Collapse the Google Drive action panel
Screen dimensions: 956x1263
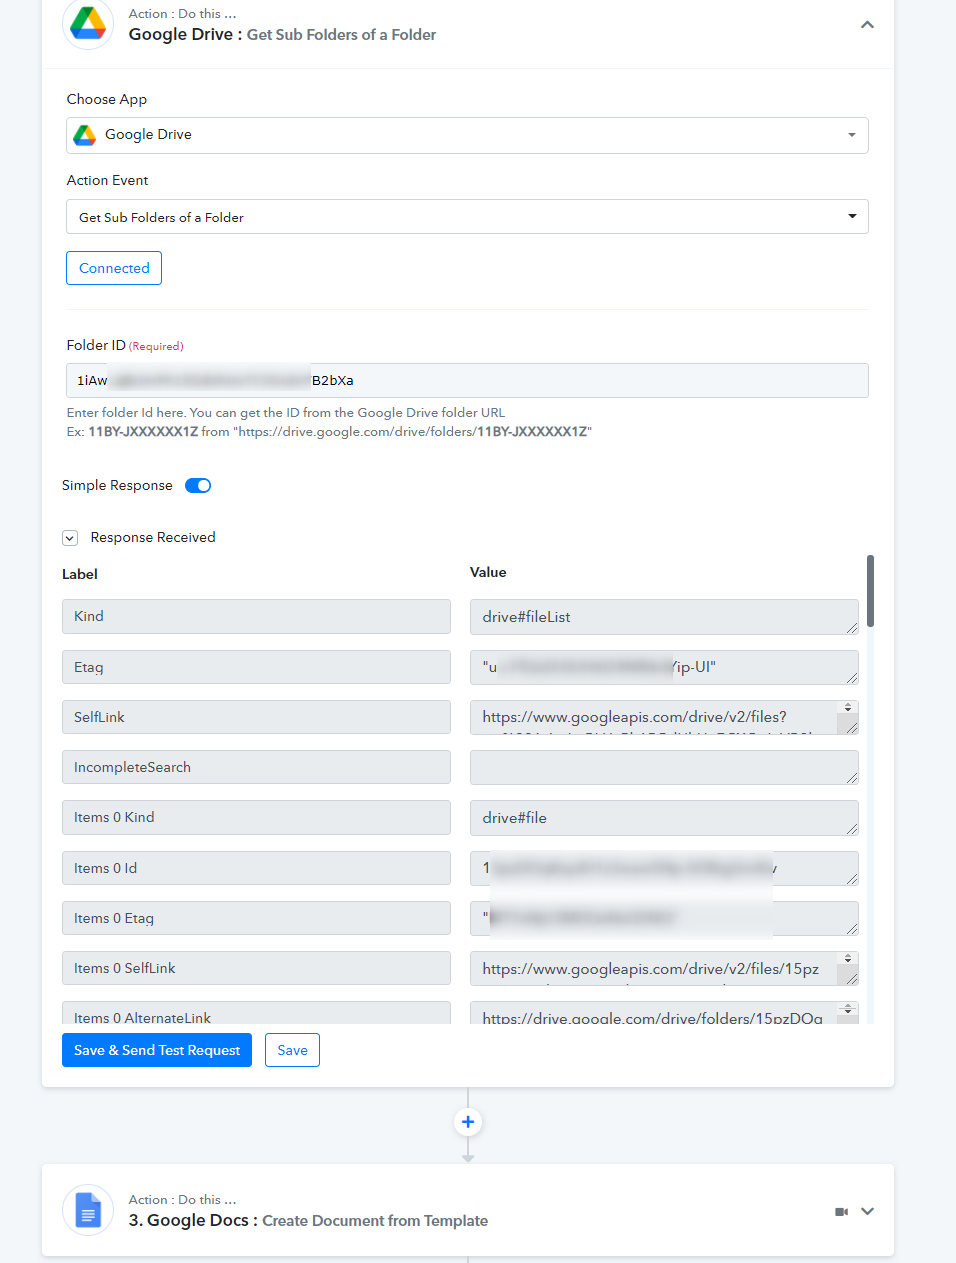click(867, 25)
